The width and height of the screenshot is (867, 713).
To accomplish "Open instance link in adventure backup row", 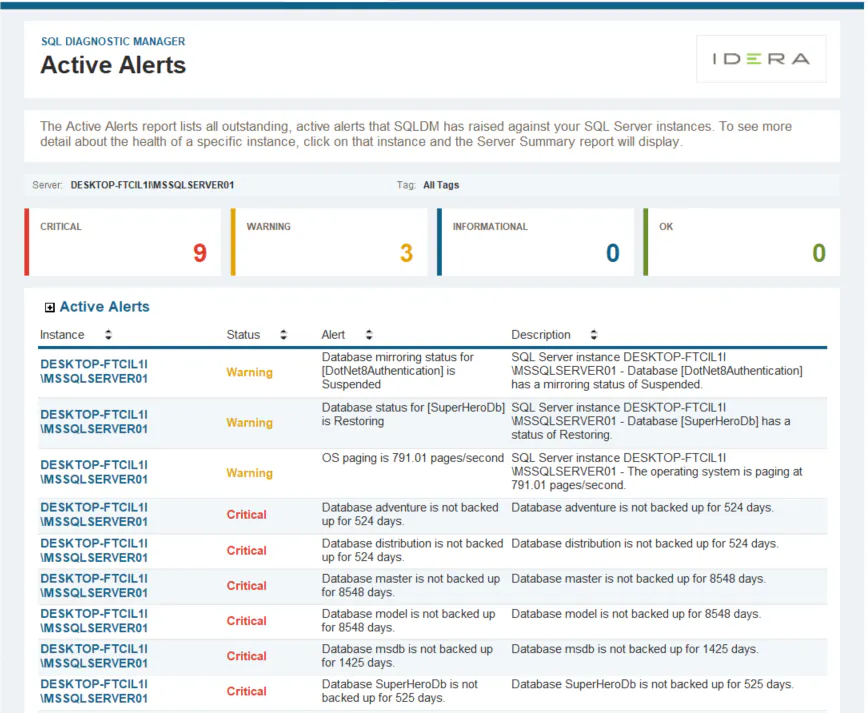I will [x=94, y=514].
